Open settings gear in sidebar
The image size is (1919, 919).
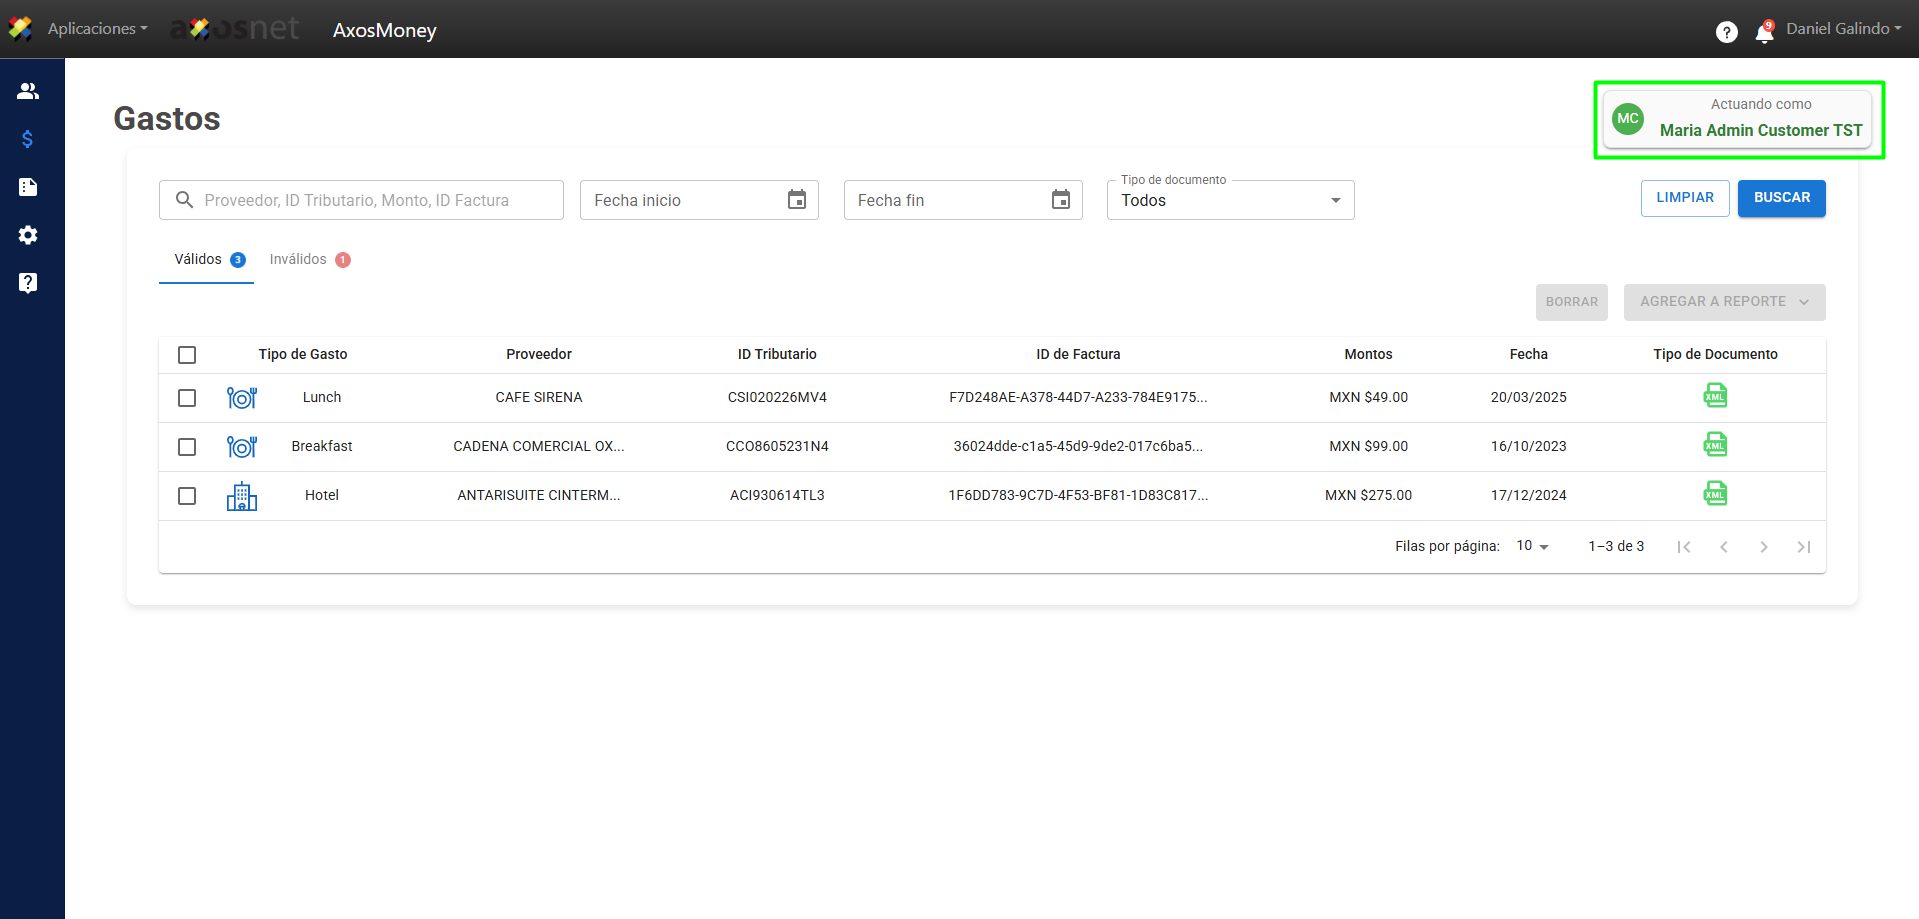(28, 235)
